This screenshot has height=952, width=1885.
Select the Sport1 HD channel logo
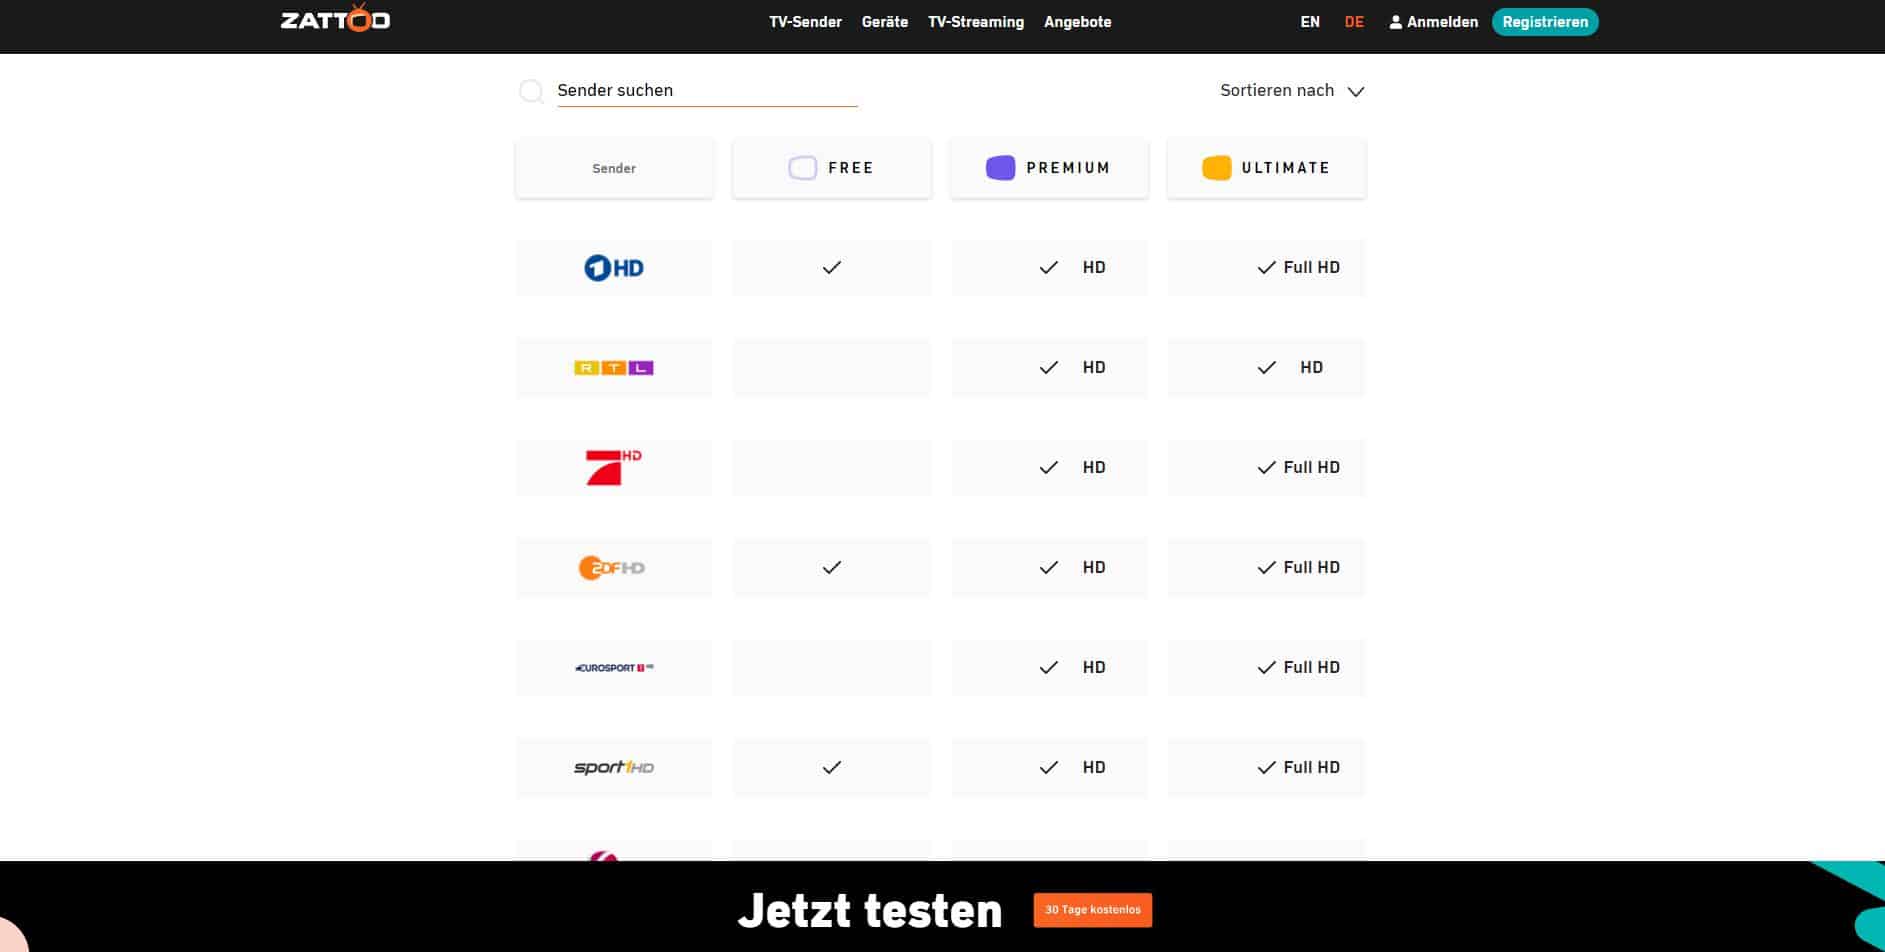pos(614,768)
